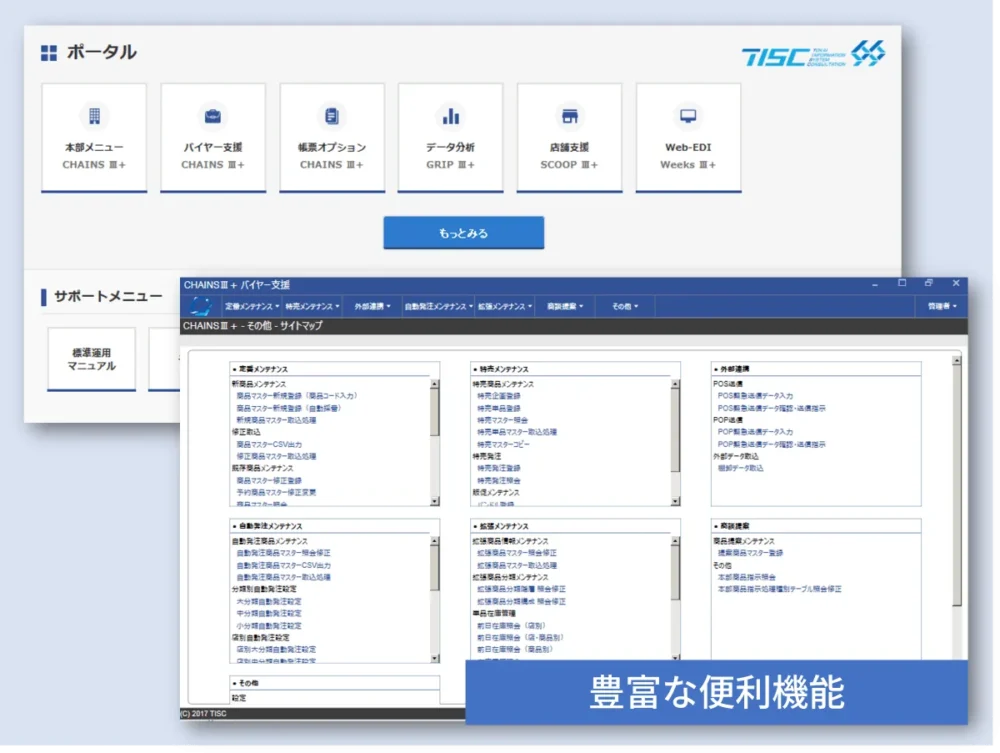Click the 商品マスター修正登録 link
The image size is (1000, 753).
(x=268, y=481)
